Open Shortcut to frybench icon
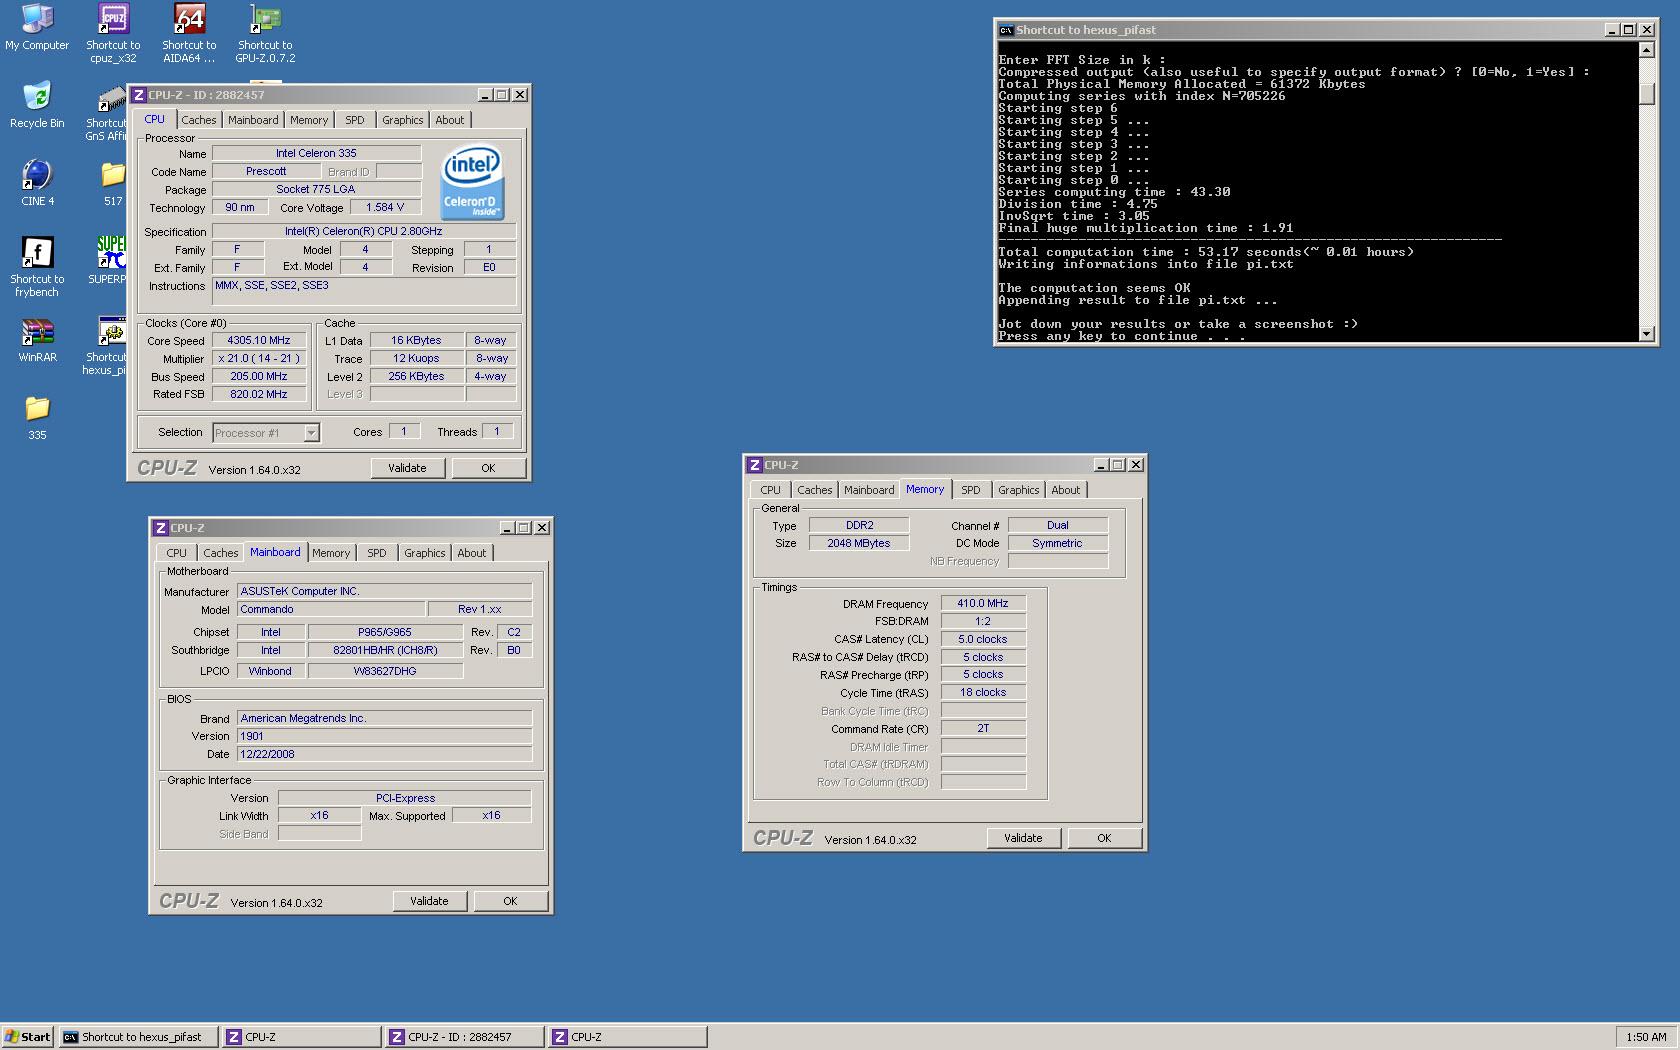The image size is (1680, 1050). 37,267
